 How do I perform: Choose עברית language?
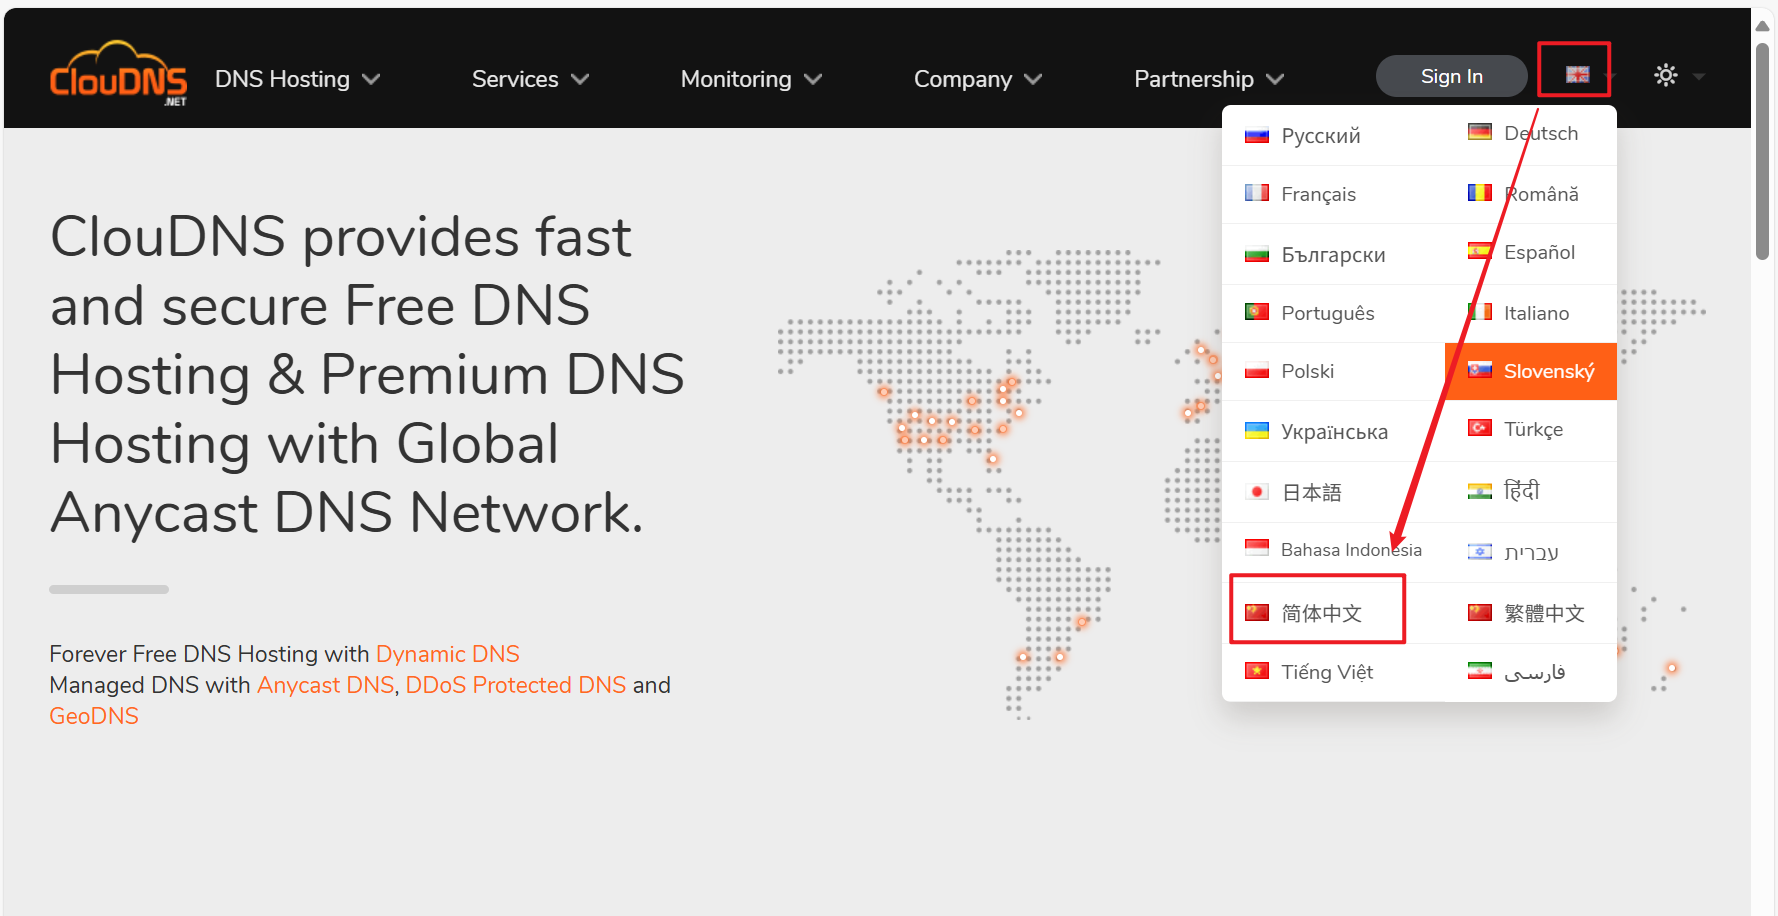point(1531,552)
